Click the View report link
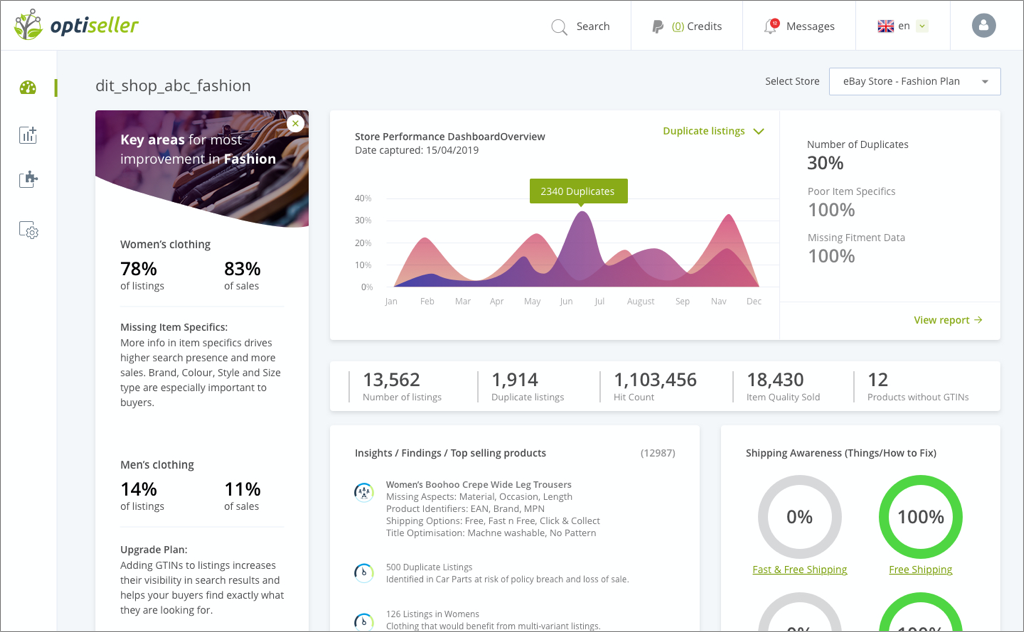This screenshot has width=1024, height=632. (x=948, y=320)
